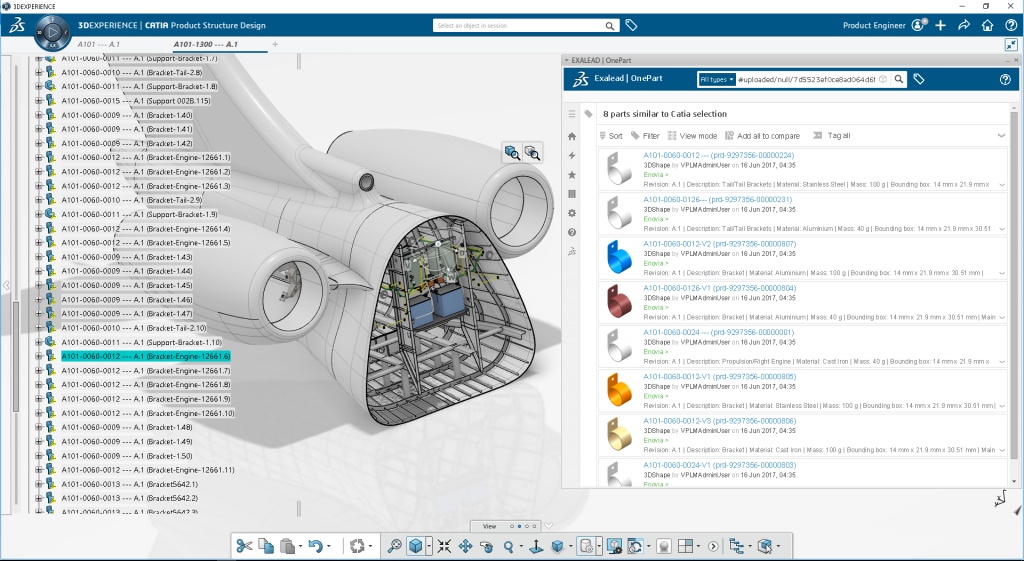
Task: Expand tree node Support 0028.115
Action: click(39, 101)
